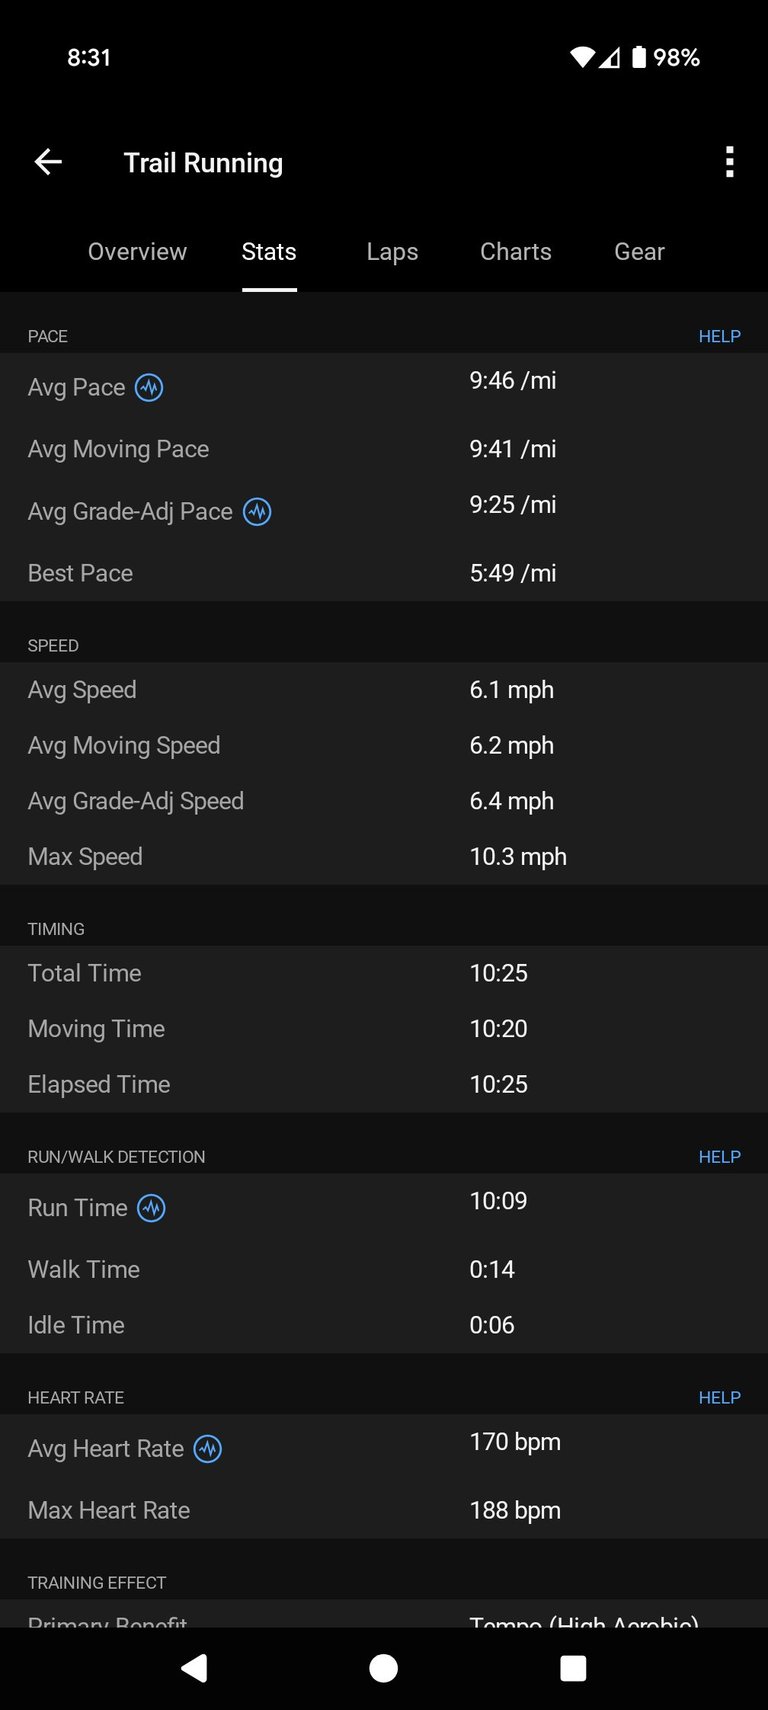Tap the Max Heart Rate row
Image resolution: width=768 pixels, height=1710 pixels.
point(384,1510)
